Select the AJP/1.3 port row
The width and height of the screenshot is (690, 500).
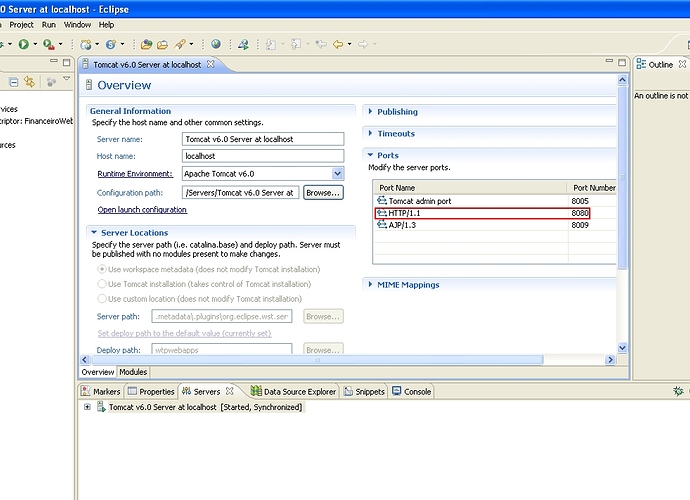(x=494, y=225)
